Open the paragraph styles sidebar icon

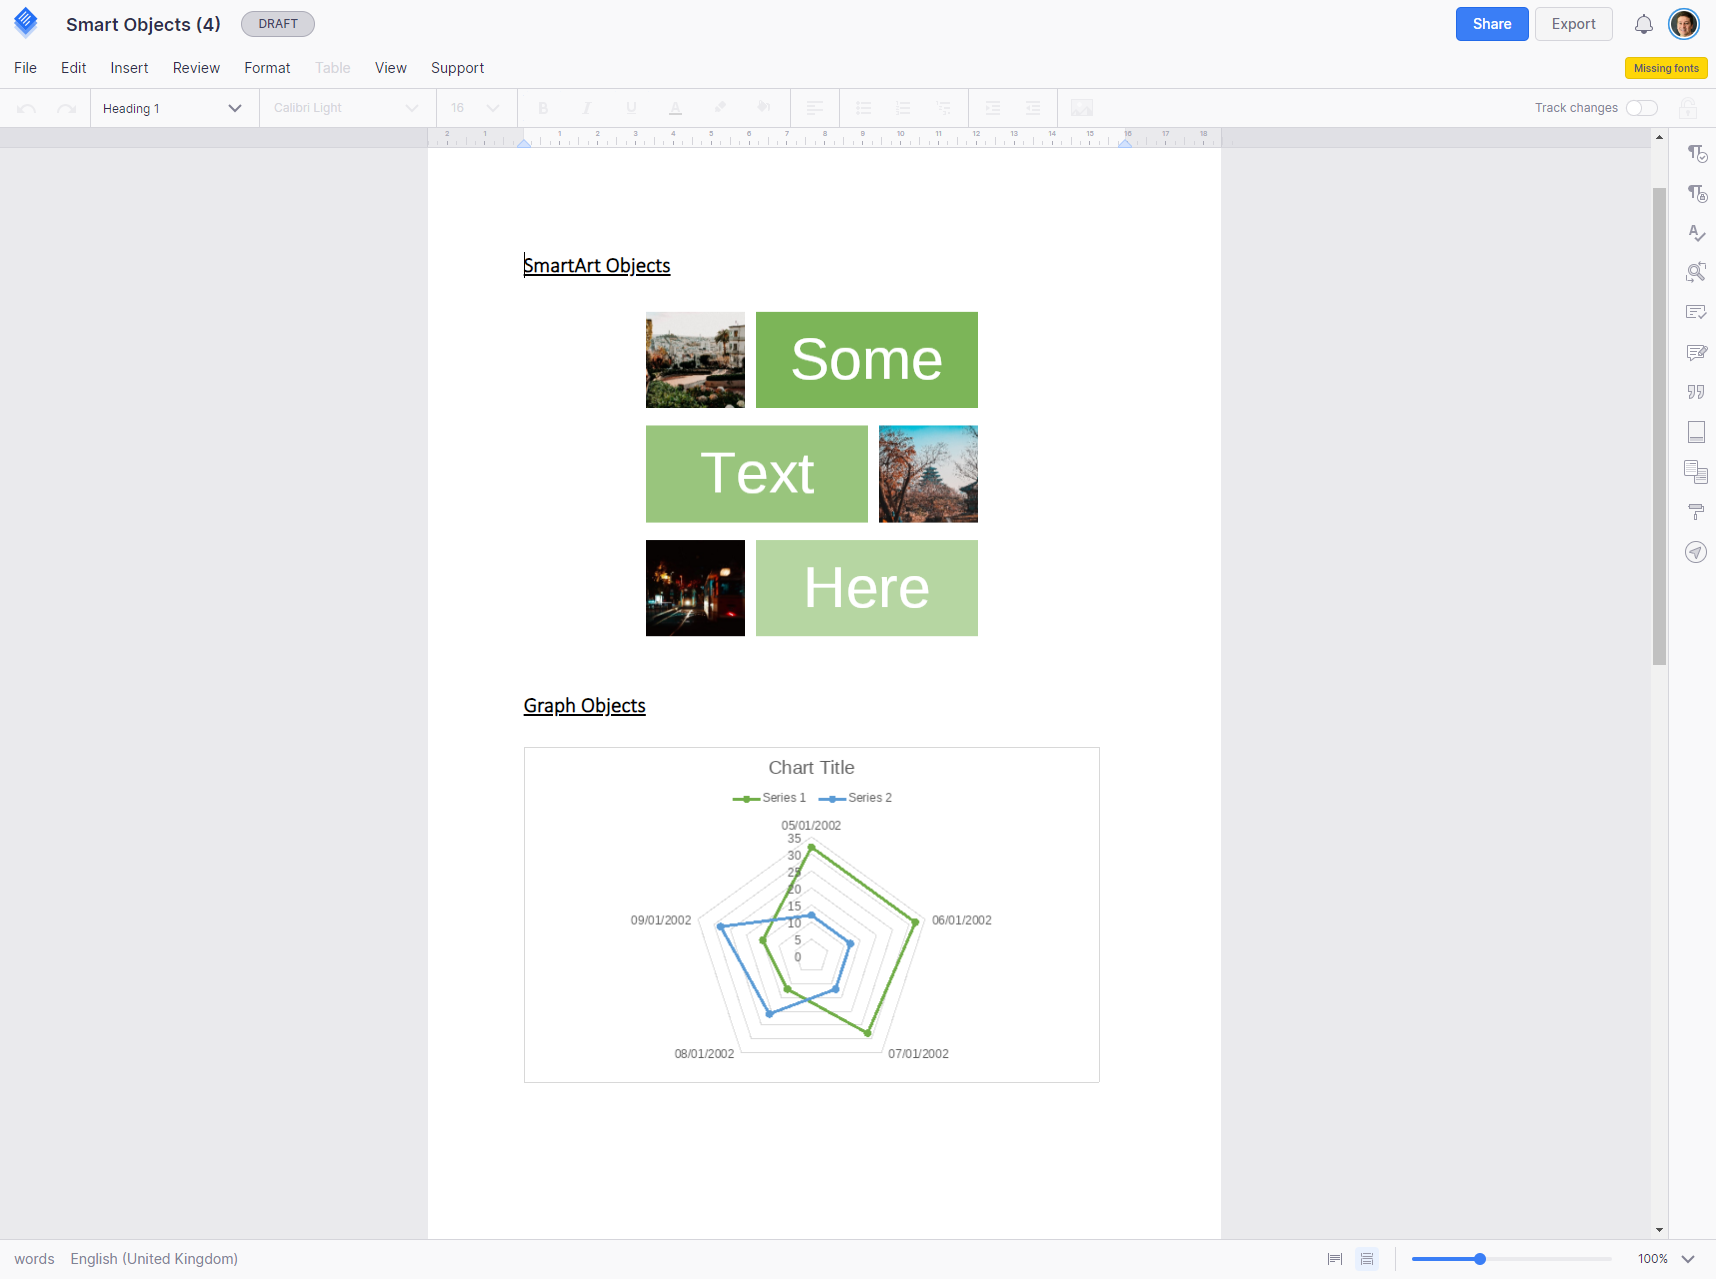(1697, 153)
